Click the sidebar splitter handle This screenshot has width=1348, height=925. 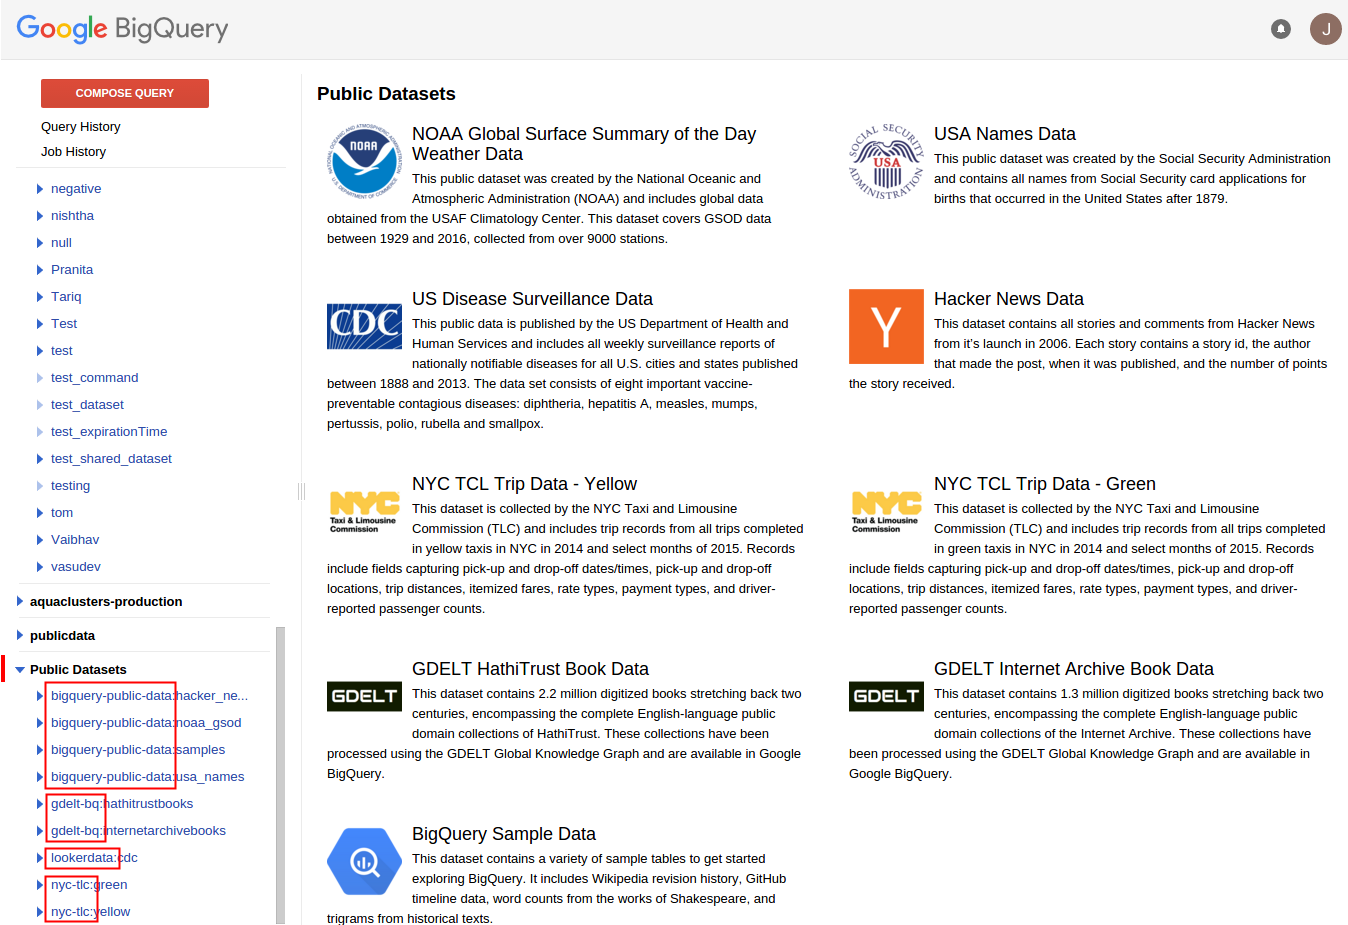tap(300, 491)
